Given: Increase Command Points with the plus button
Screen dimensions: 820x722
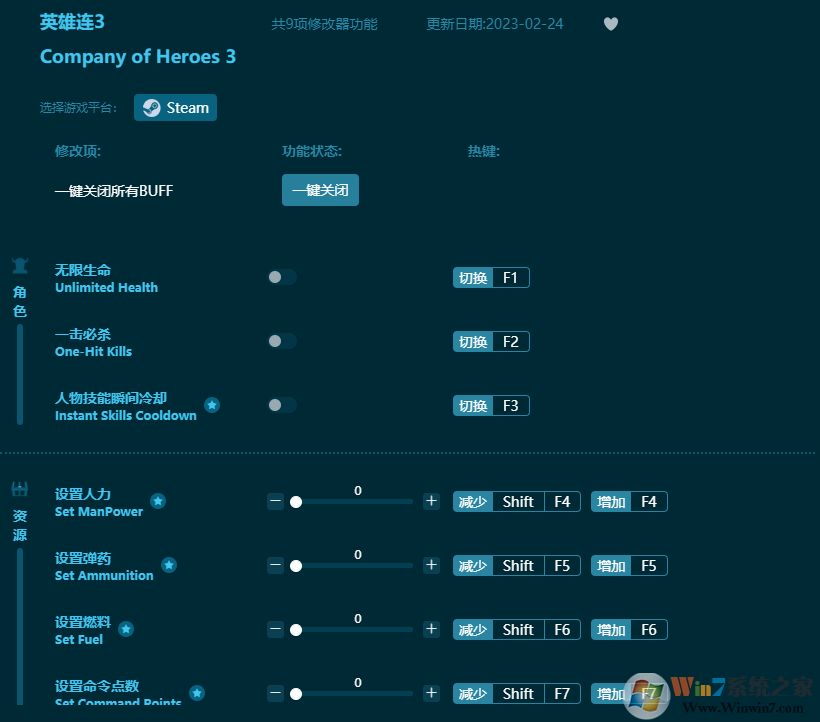Looking at the screenshot, I should pyautogui.click(x=431, y=693).
